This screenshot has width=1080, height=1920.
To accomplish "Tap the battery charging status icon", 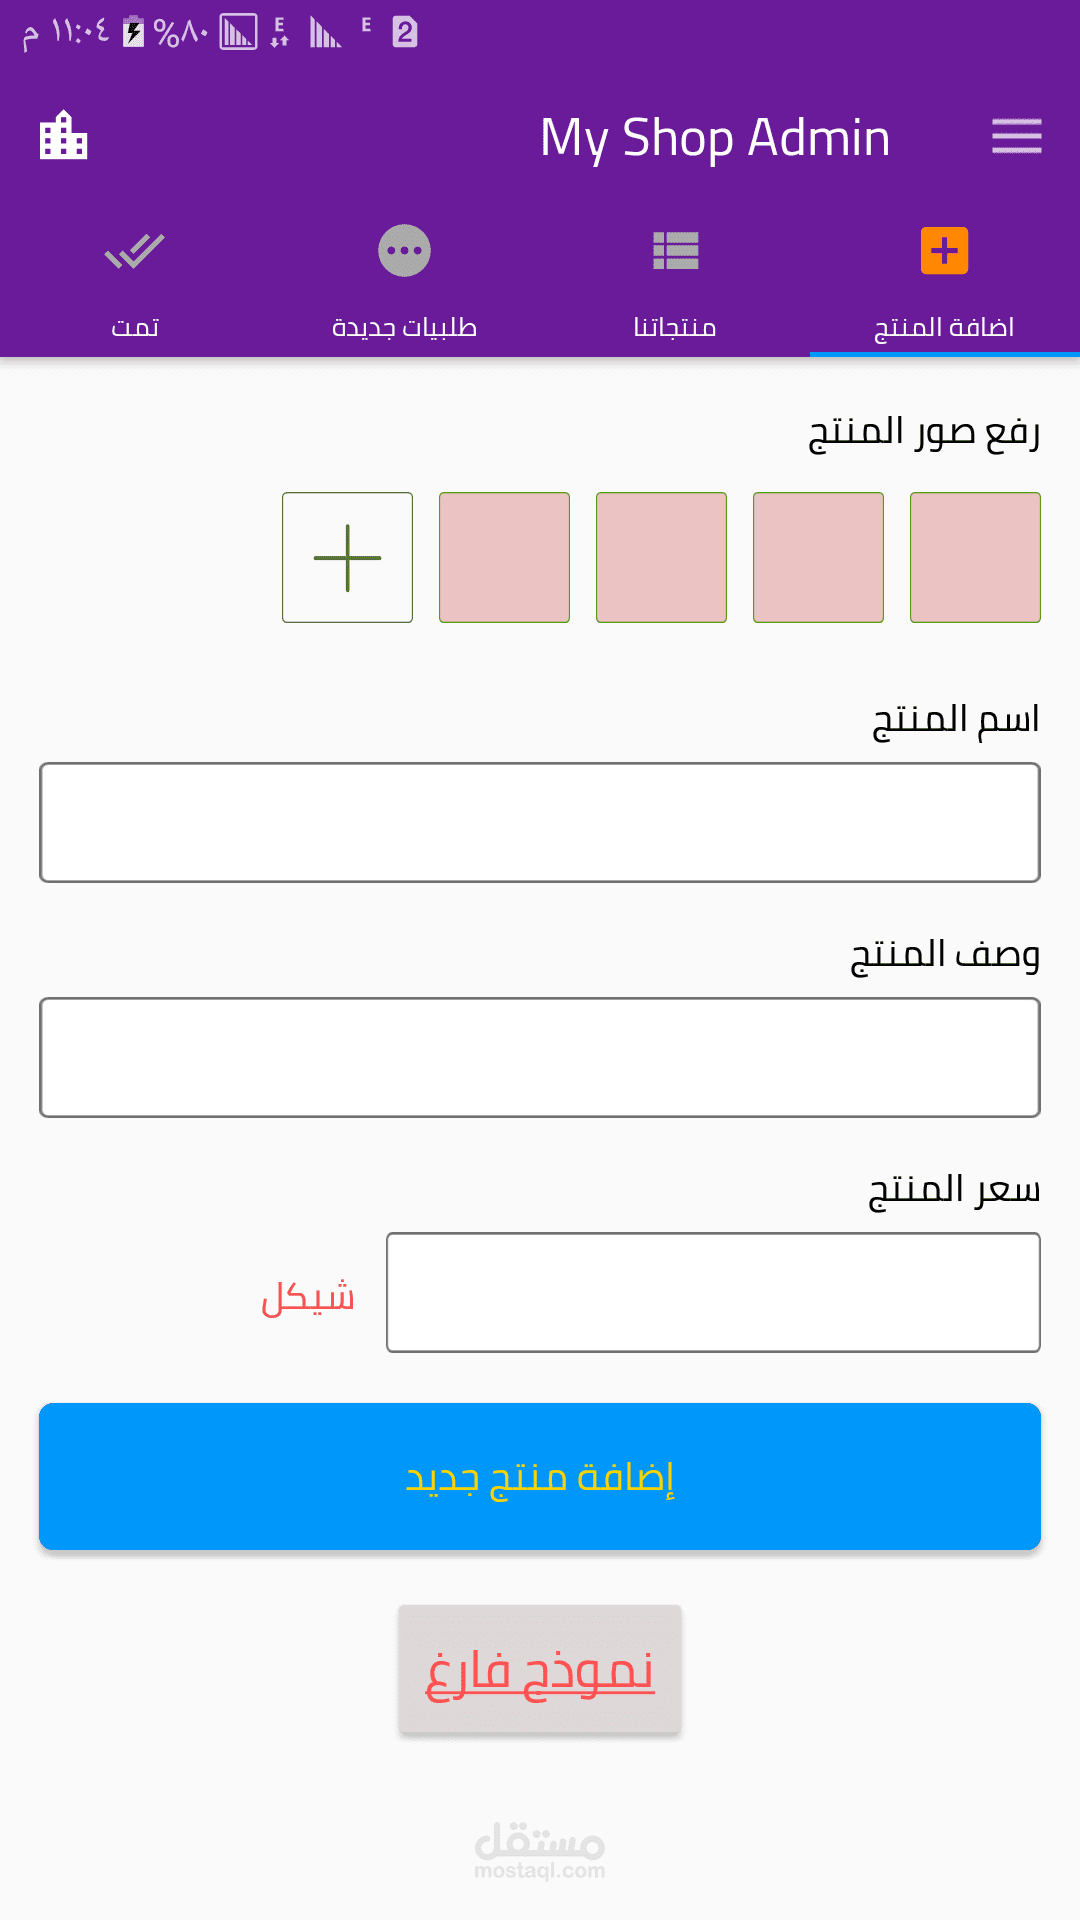I will (133, 33).
